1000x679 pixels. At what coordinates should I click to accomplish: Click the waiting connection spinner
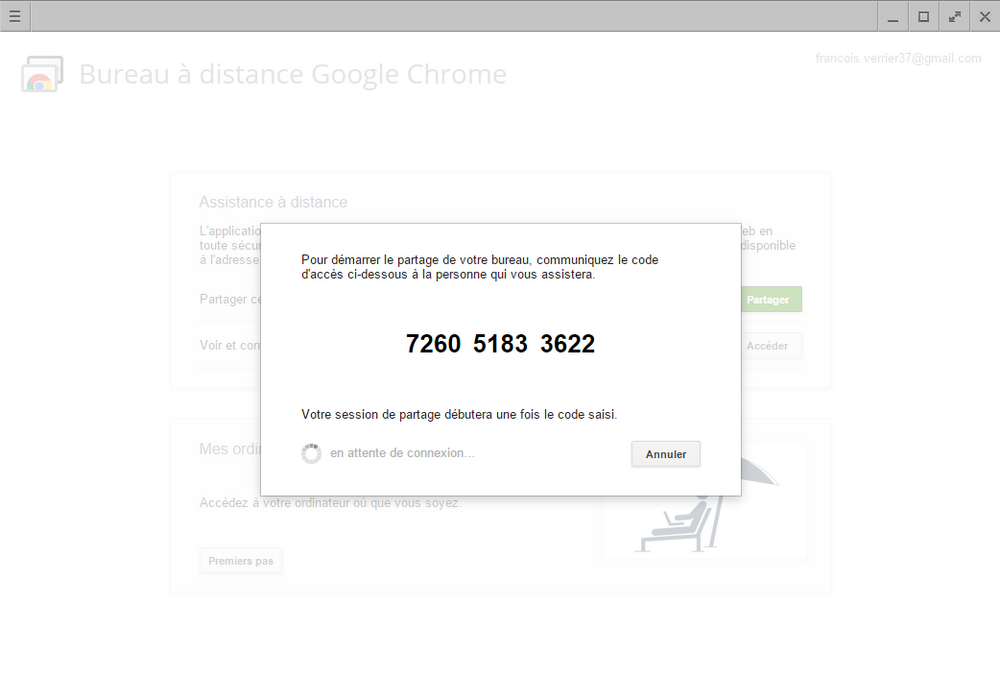(x=311, y=453)
